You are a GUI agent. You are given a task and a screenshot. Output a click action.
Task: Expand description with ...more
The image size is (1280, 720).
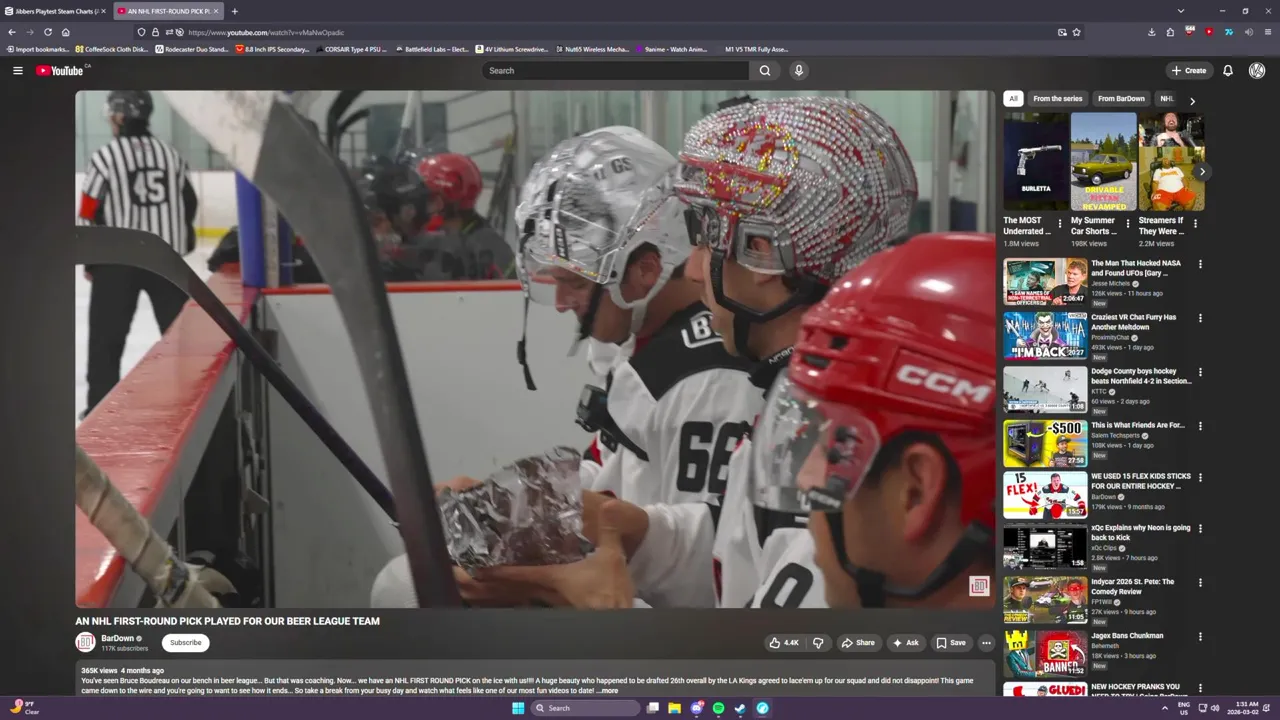point(608,690)
